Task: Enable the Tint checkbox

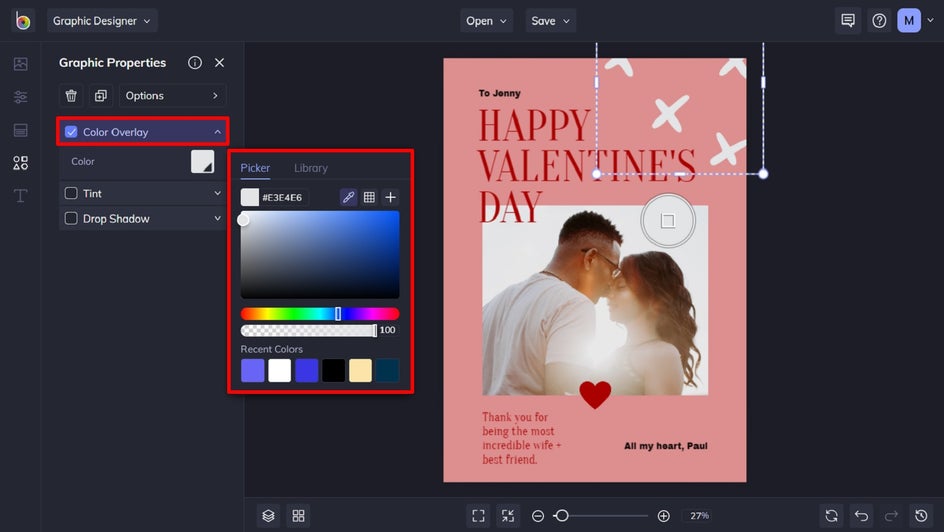Action: click(x=71, y=193)
